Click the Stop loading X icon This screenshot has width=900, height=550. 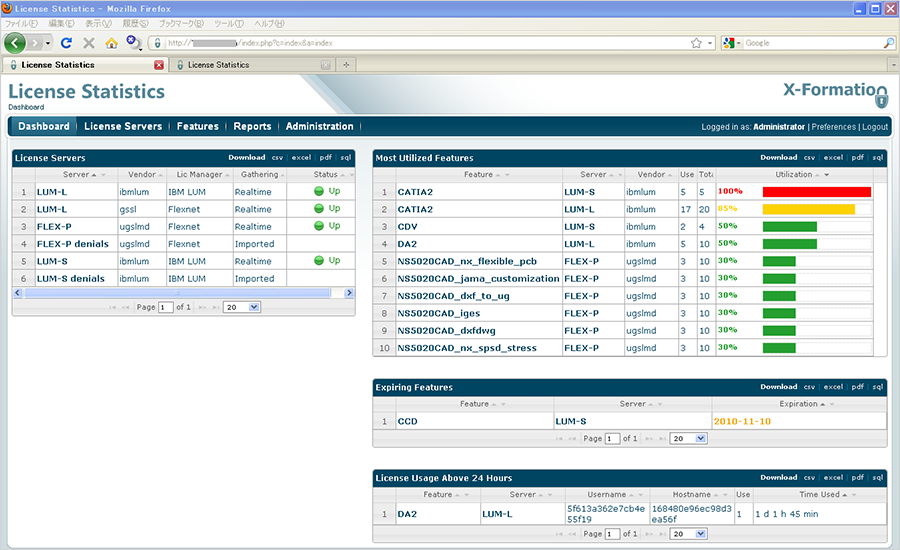click(x=88, y=43)
